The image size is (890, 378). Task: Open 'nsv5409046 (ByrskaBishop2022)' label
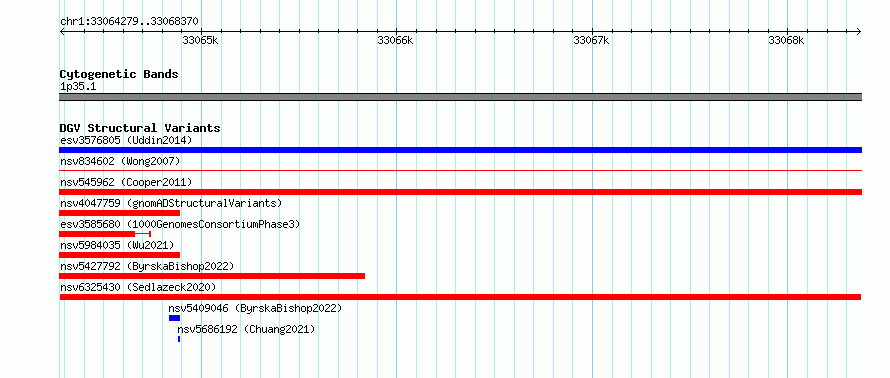[255, 308]
